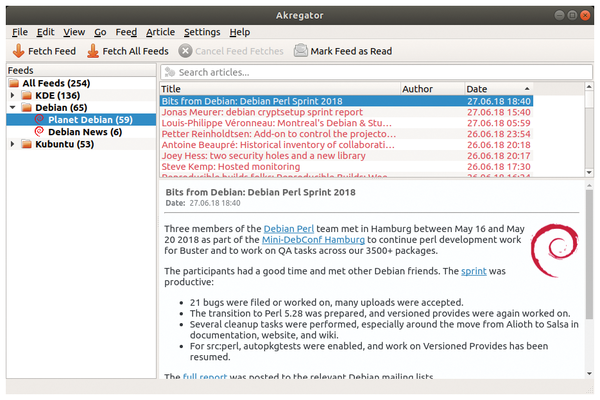Open the Settings menu

point(202,32)
